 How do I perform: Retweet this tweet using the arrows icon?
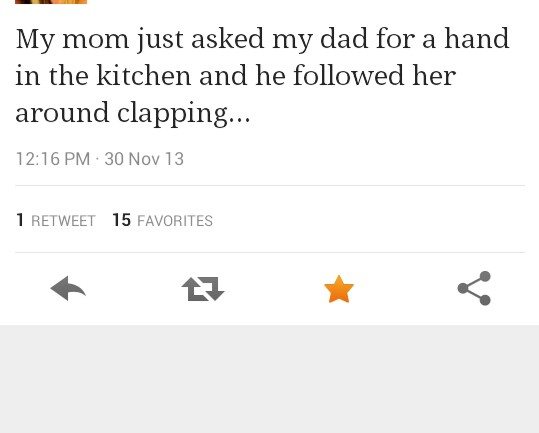point(203,289)
